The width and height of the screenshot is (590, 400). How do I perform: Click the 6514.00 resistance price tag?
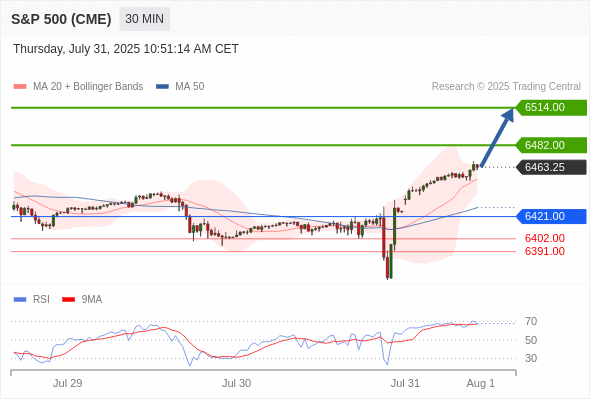pos(550,108)
